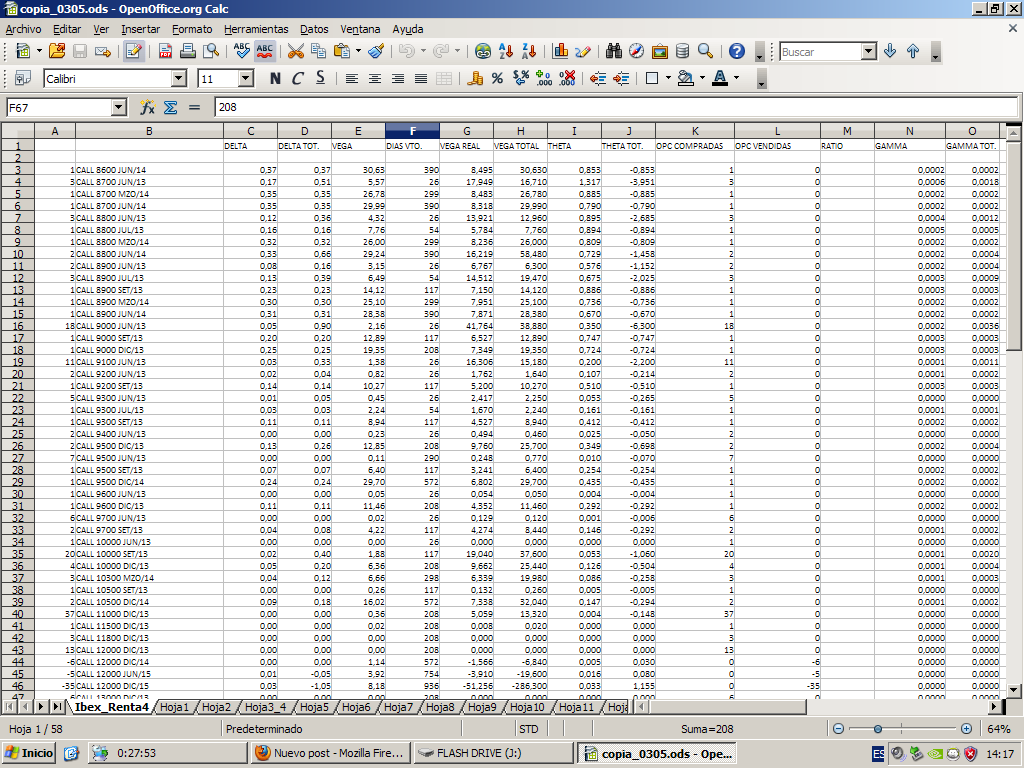1024x768 pixels.
Task: Open the Function Wizard fx icon
Action: pyautogui.click(x=147, y=107)
